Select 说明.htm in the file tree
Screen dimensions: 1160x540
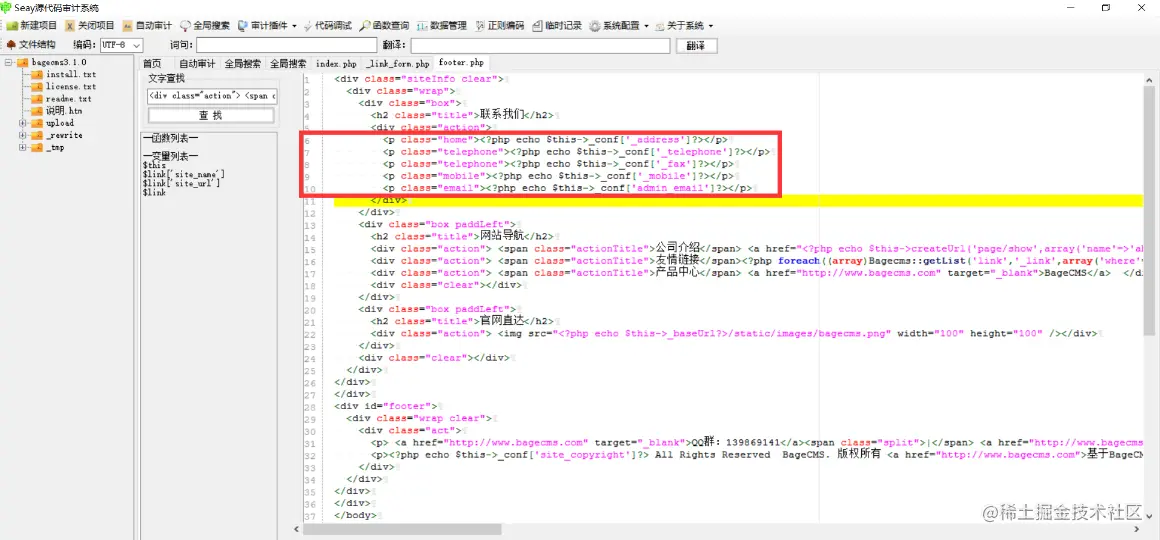point(64,111)
